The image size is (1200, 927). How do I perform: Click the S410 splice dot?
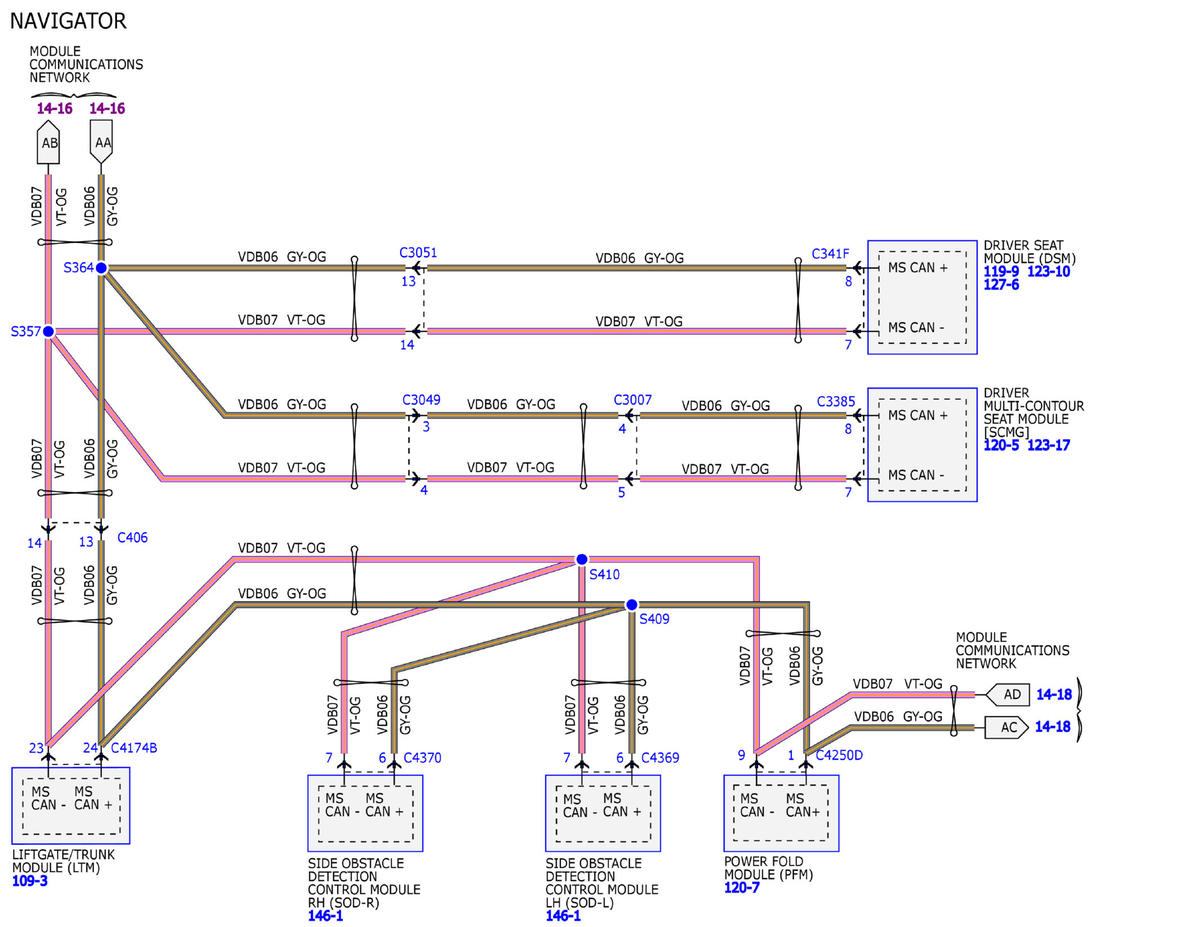[x=581, y=559]
